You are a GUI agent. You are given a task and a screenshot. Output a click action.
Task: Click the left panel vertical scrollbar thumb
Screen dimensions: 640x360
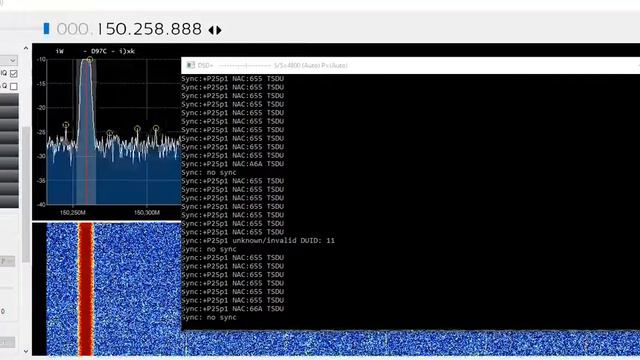click(x=26, y=194)
